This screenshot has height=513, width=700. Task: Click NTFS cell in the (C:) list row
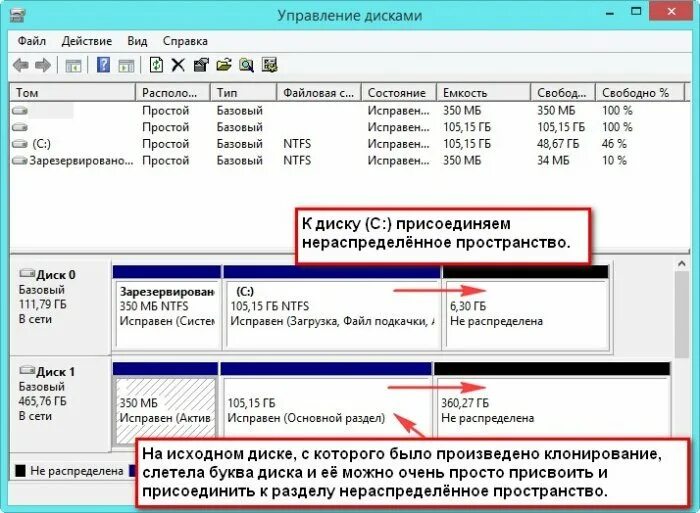297,144
